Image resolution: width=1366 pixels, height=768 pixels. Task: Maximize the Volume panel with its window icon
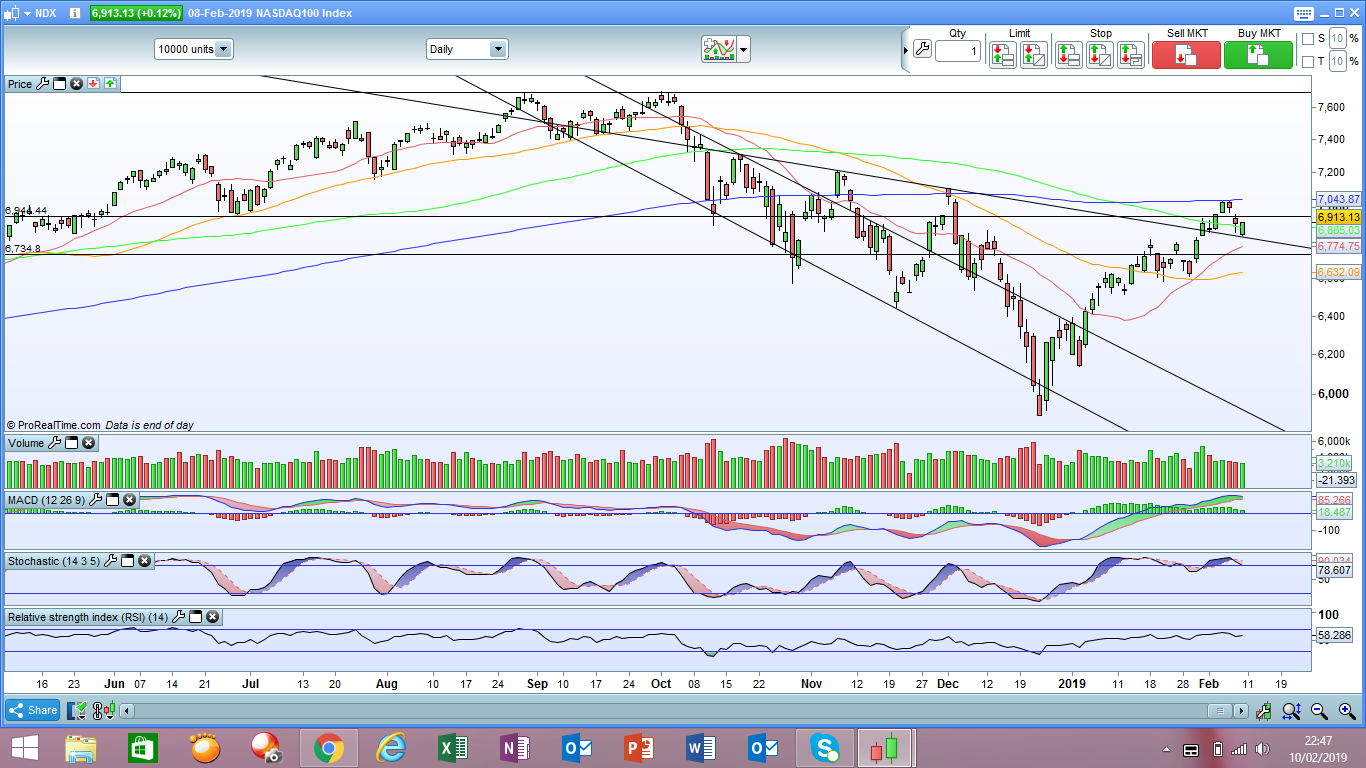click(71, 443)
